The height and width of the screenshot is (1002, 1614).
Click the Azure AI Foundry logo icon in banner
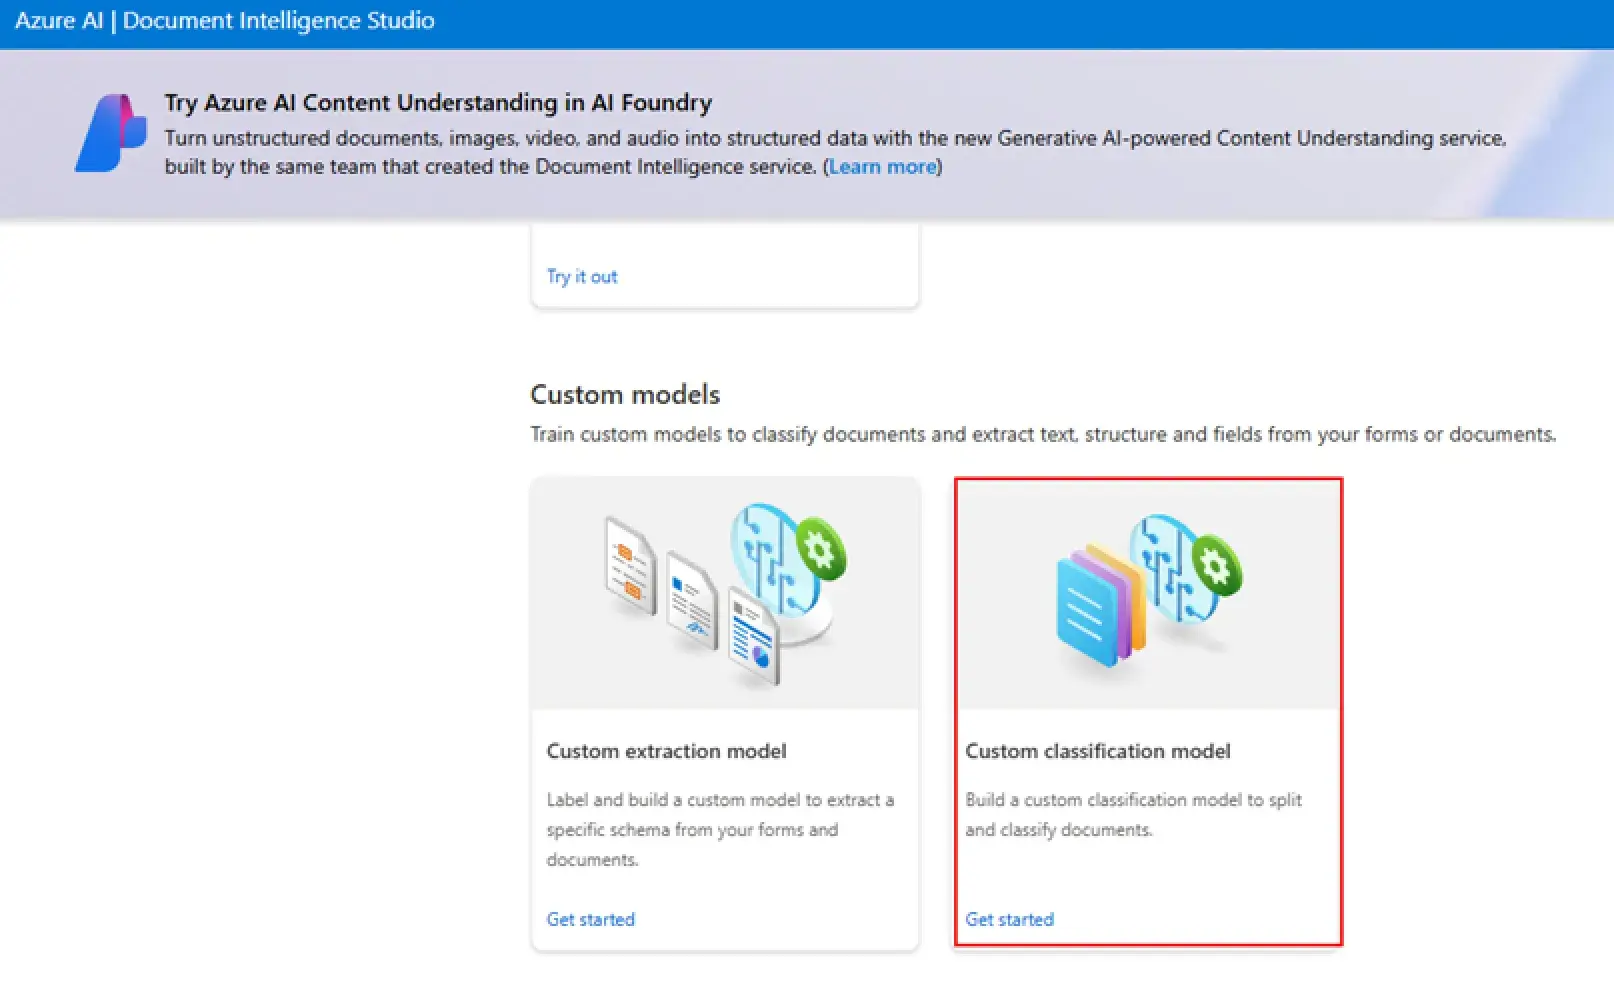tap(111, 134)
